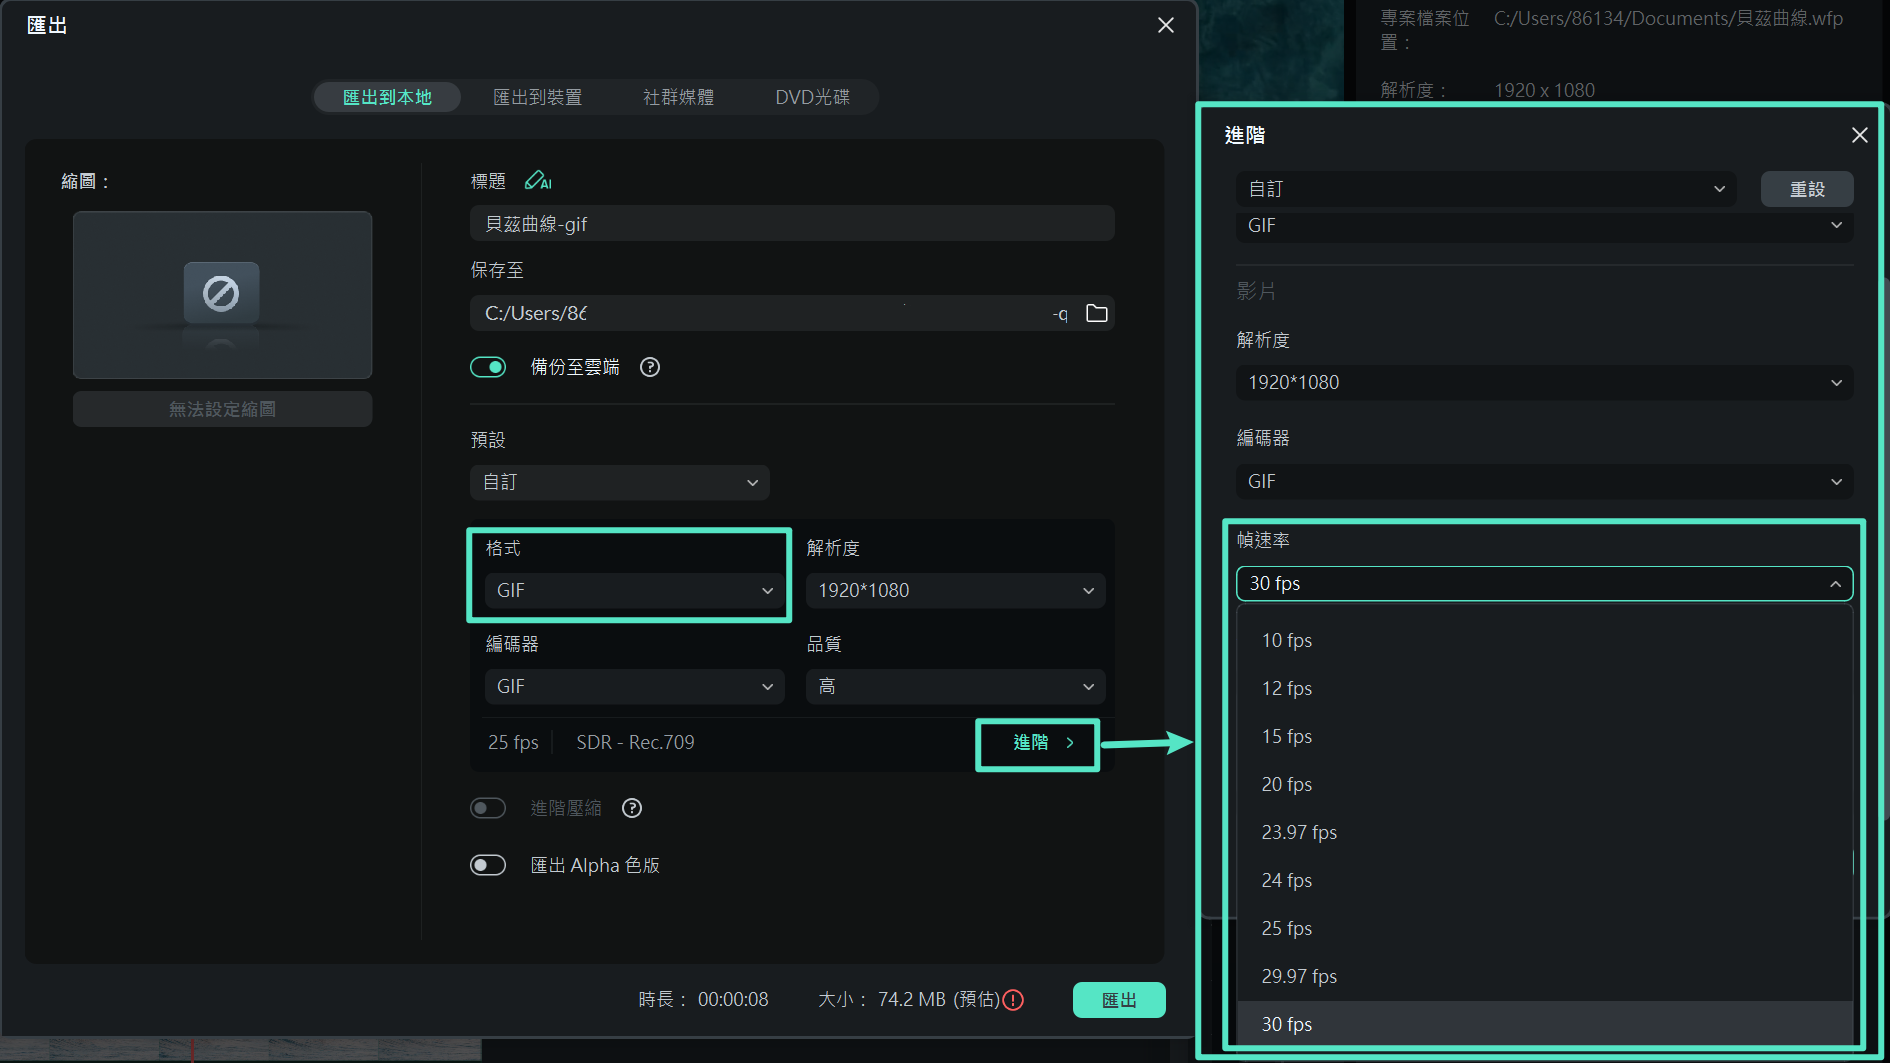Viewport: 1890px width, 1063px height.
Task: Click the 標題 field containing 貝茲曲線-gif
Action: point(792,224)
